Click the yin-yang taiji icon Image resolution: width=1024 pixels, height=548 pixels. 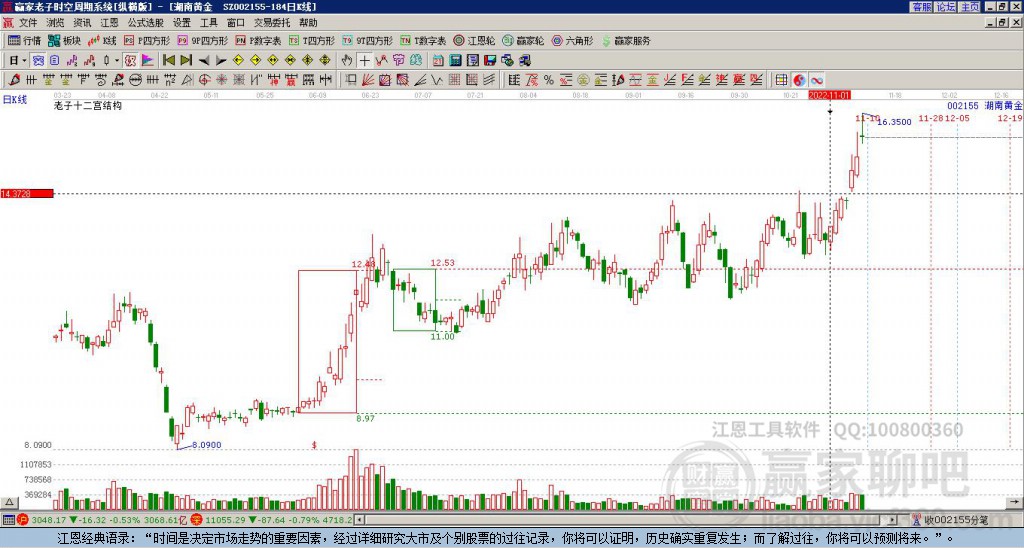click(x=799, y=79)
